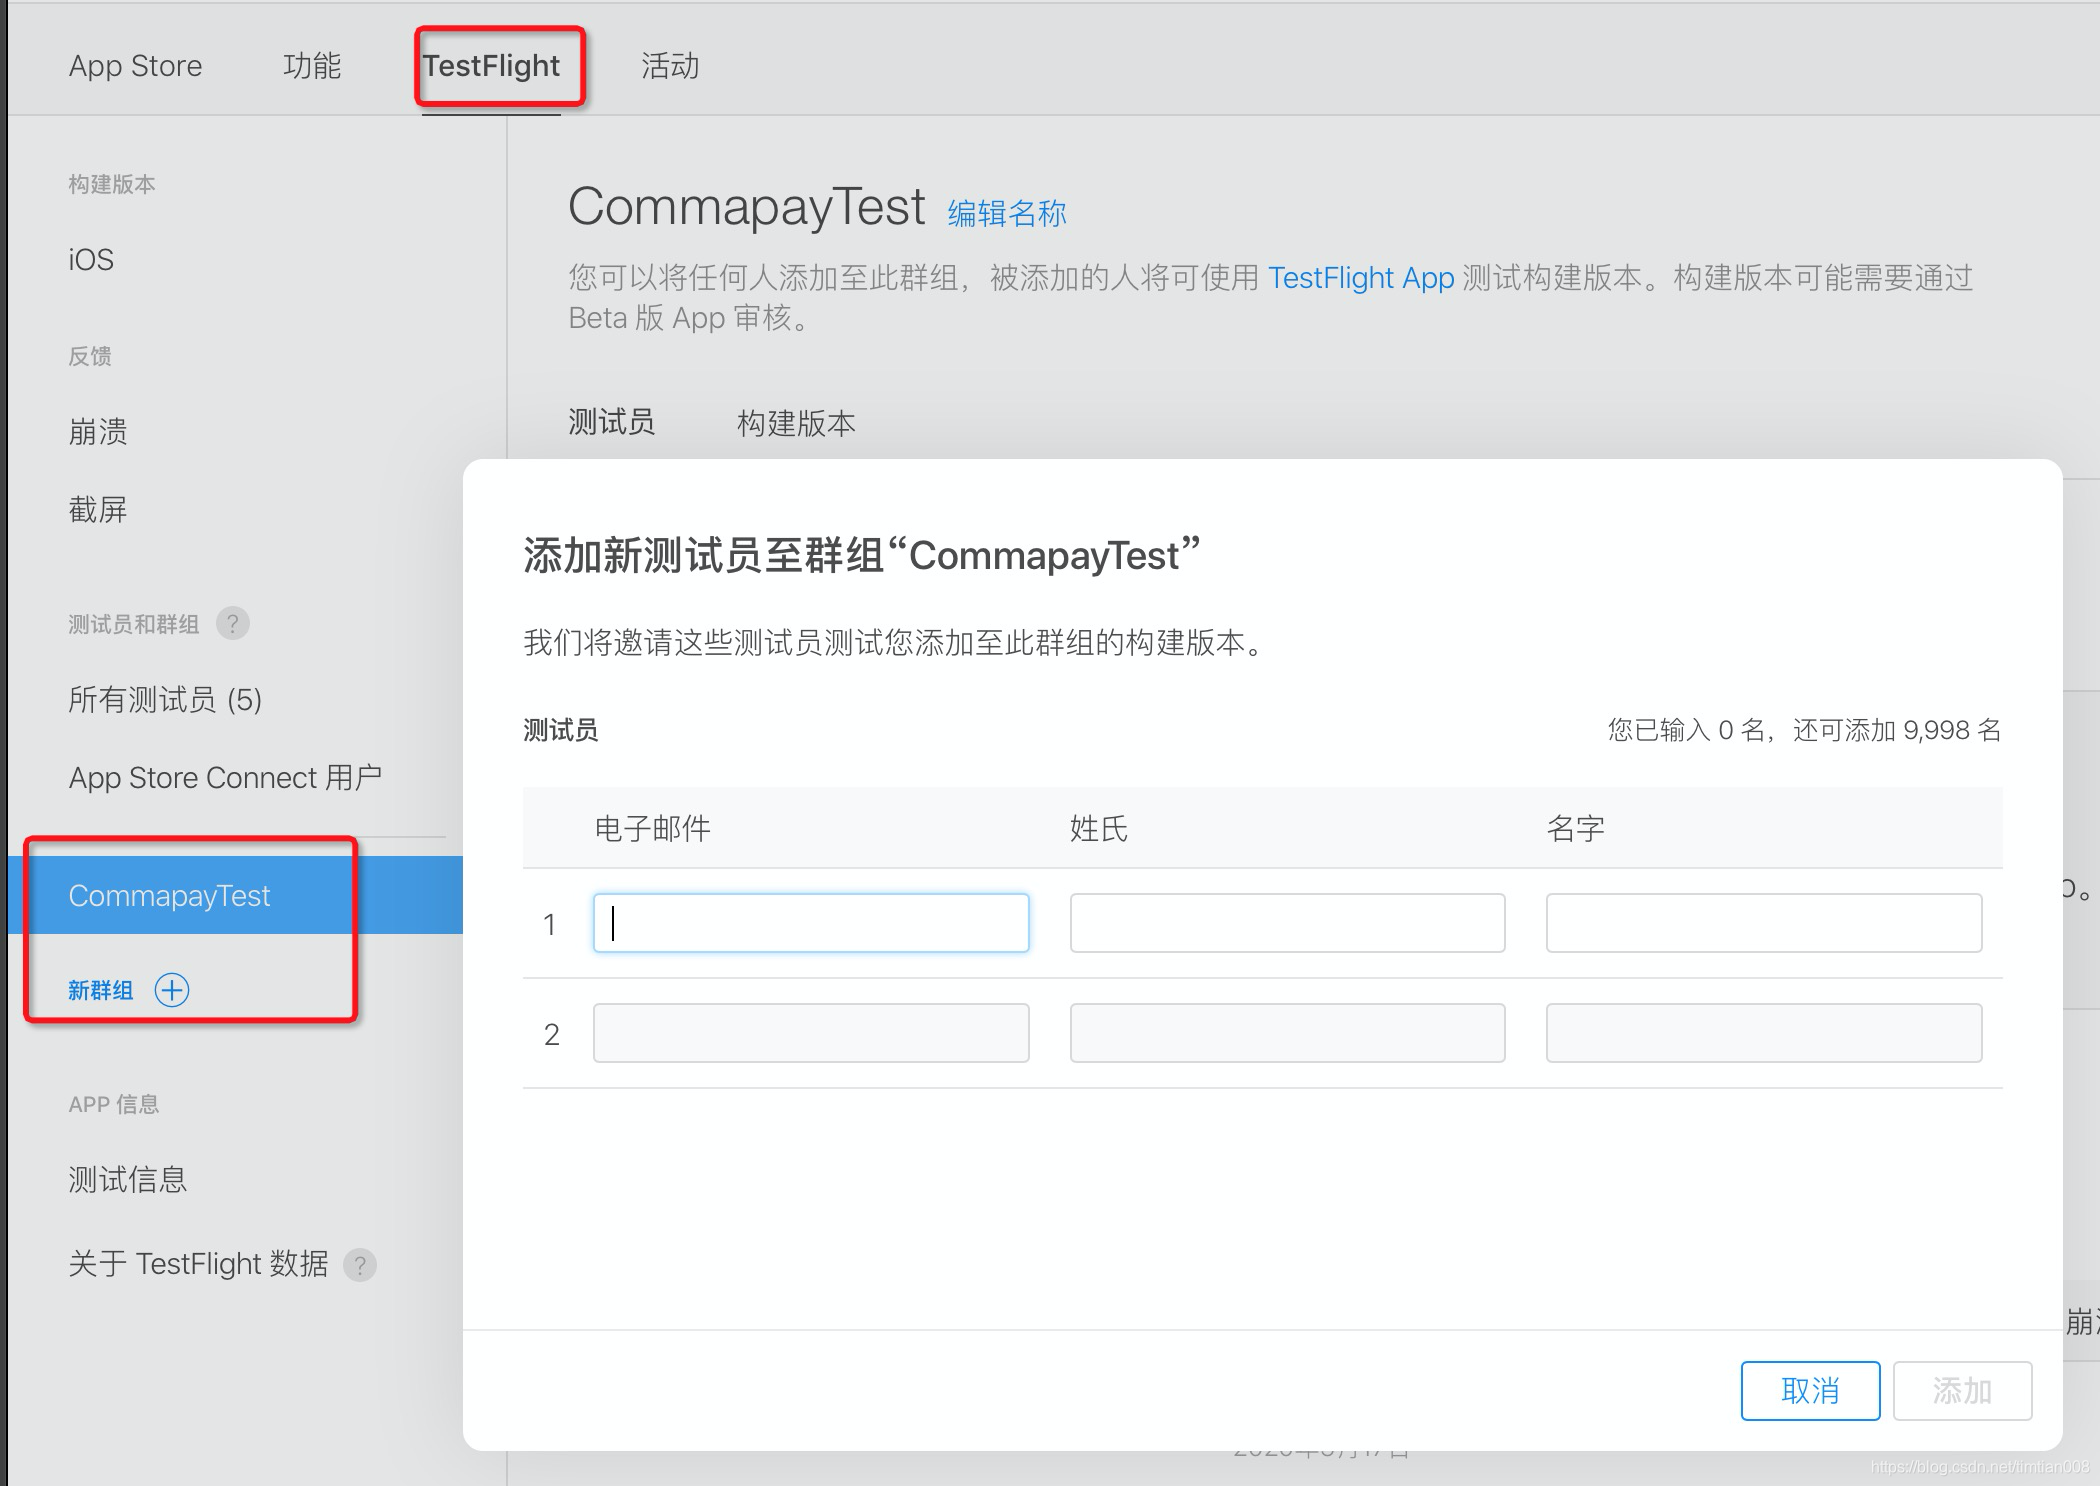Open the TestFlight App link
2100x1486 pixels.
pyautogui.click(x=1360, y=278)
